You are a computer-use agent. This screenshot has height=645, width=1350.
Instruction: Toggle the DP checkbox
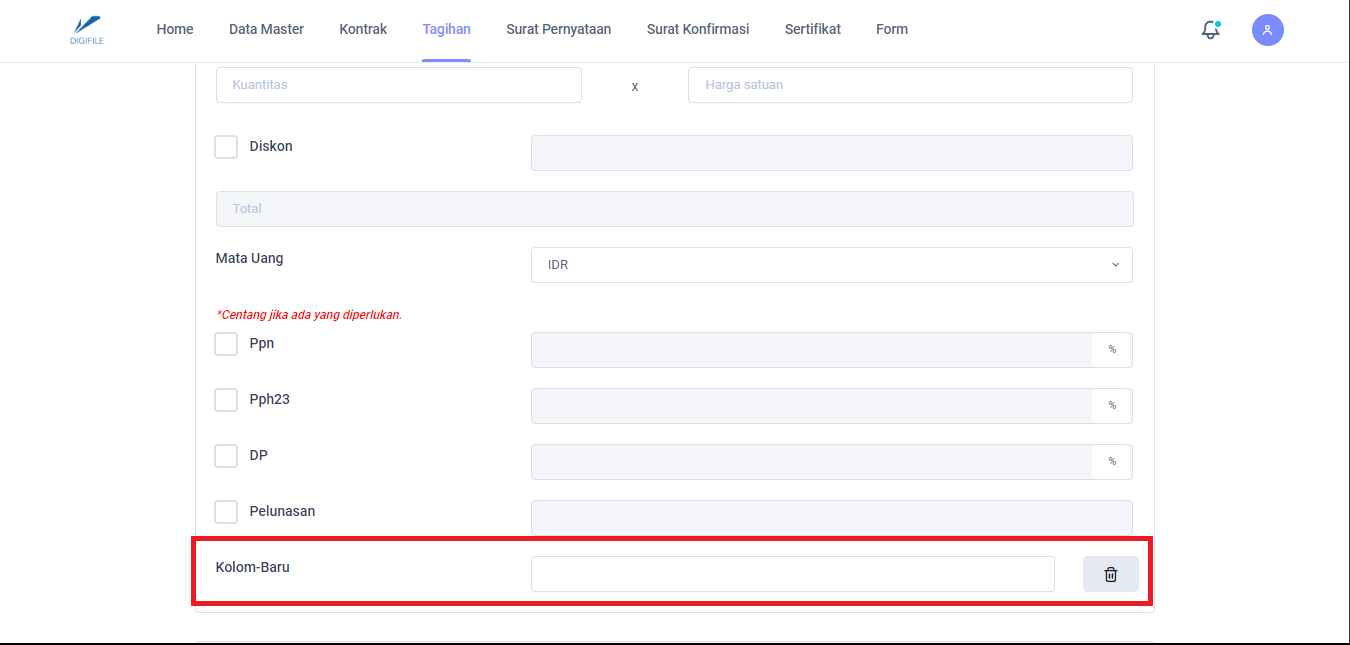(226, 456)
